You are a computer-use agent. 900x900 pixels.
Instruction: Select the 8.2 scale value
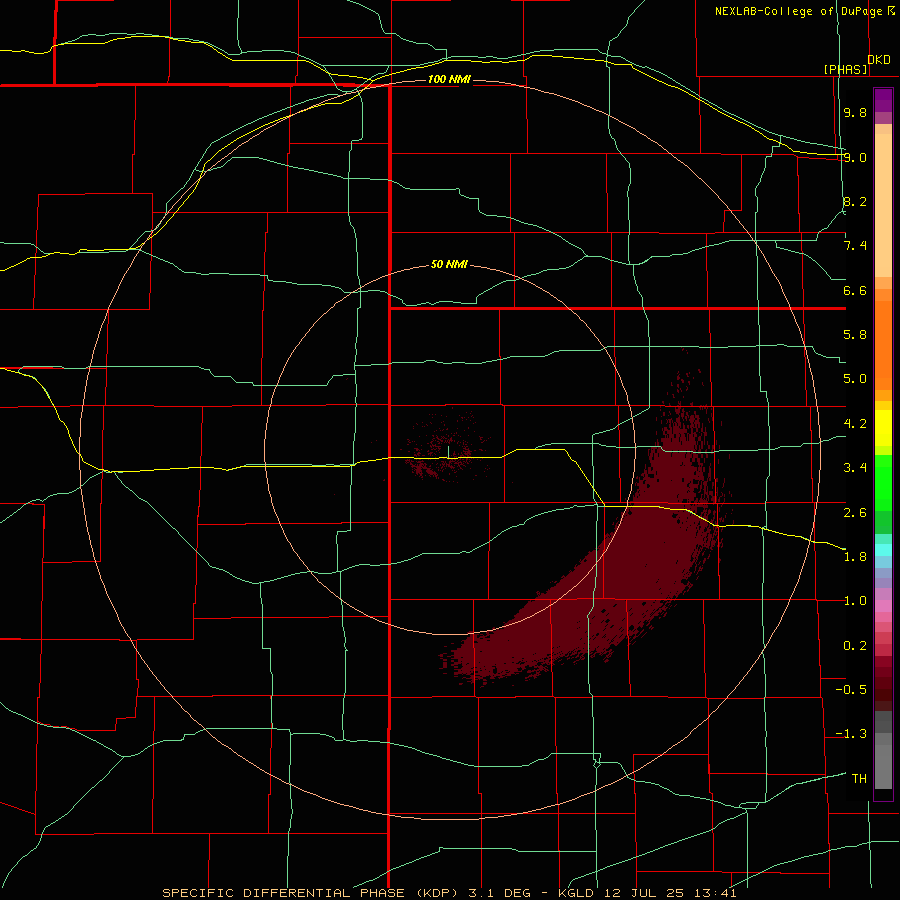(855, 201)
